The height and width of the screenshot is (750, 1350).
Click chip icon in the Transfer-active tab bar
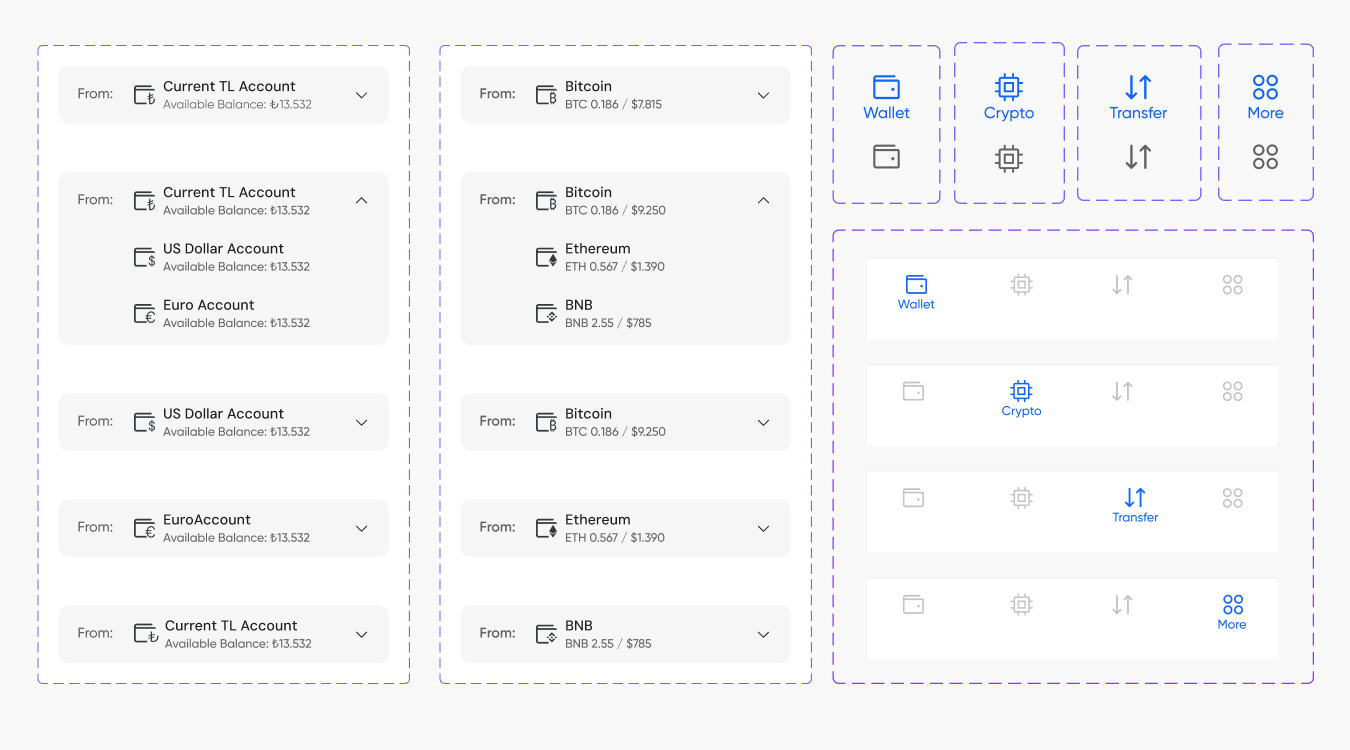[1021, 498]
